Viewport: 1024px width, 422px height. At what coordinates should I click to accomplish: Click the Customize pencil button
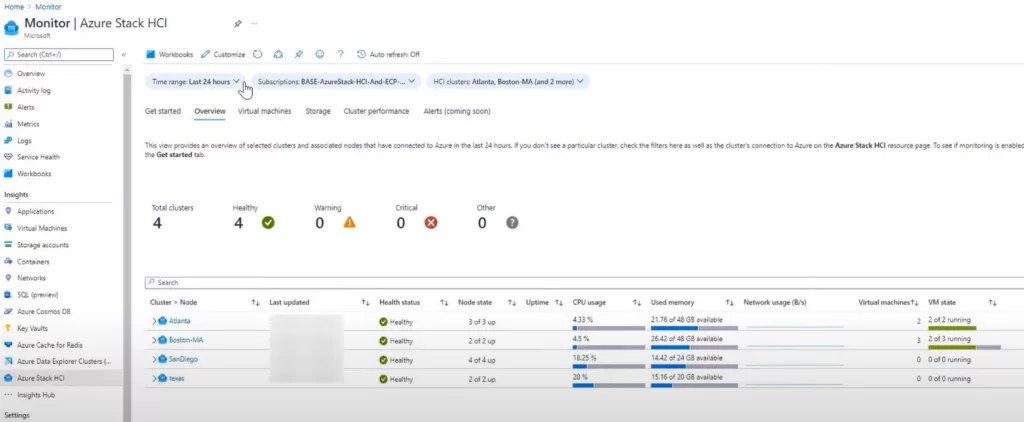click(x=223, y=54)
